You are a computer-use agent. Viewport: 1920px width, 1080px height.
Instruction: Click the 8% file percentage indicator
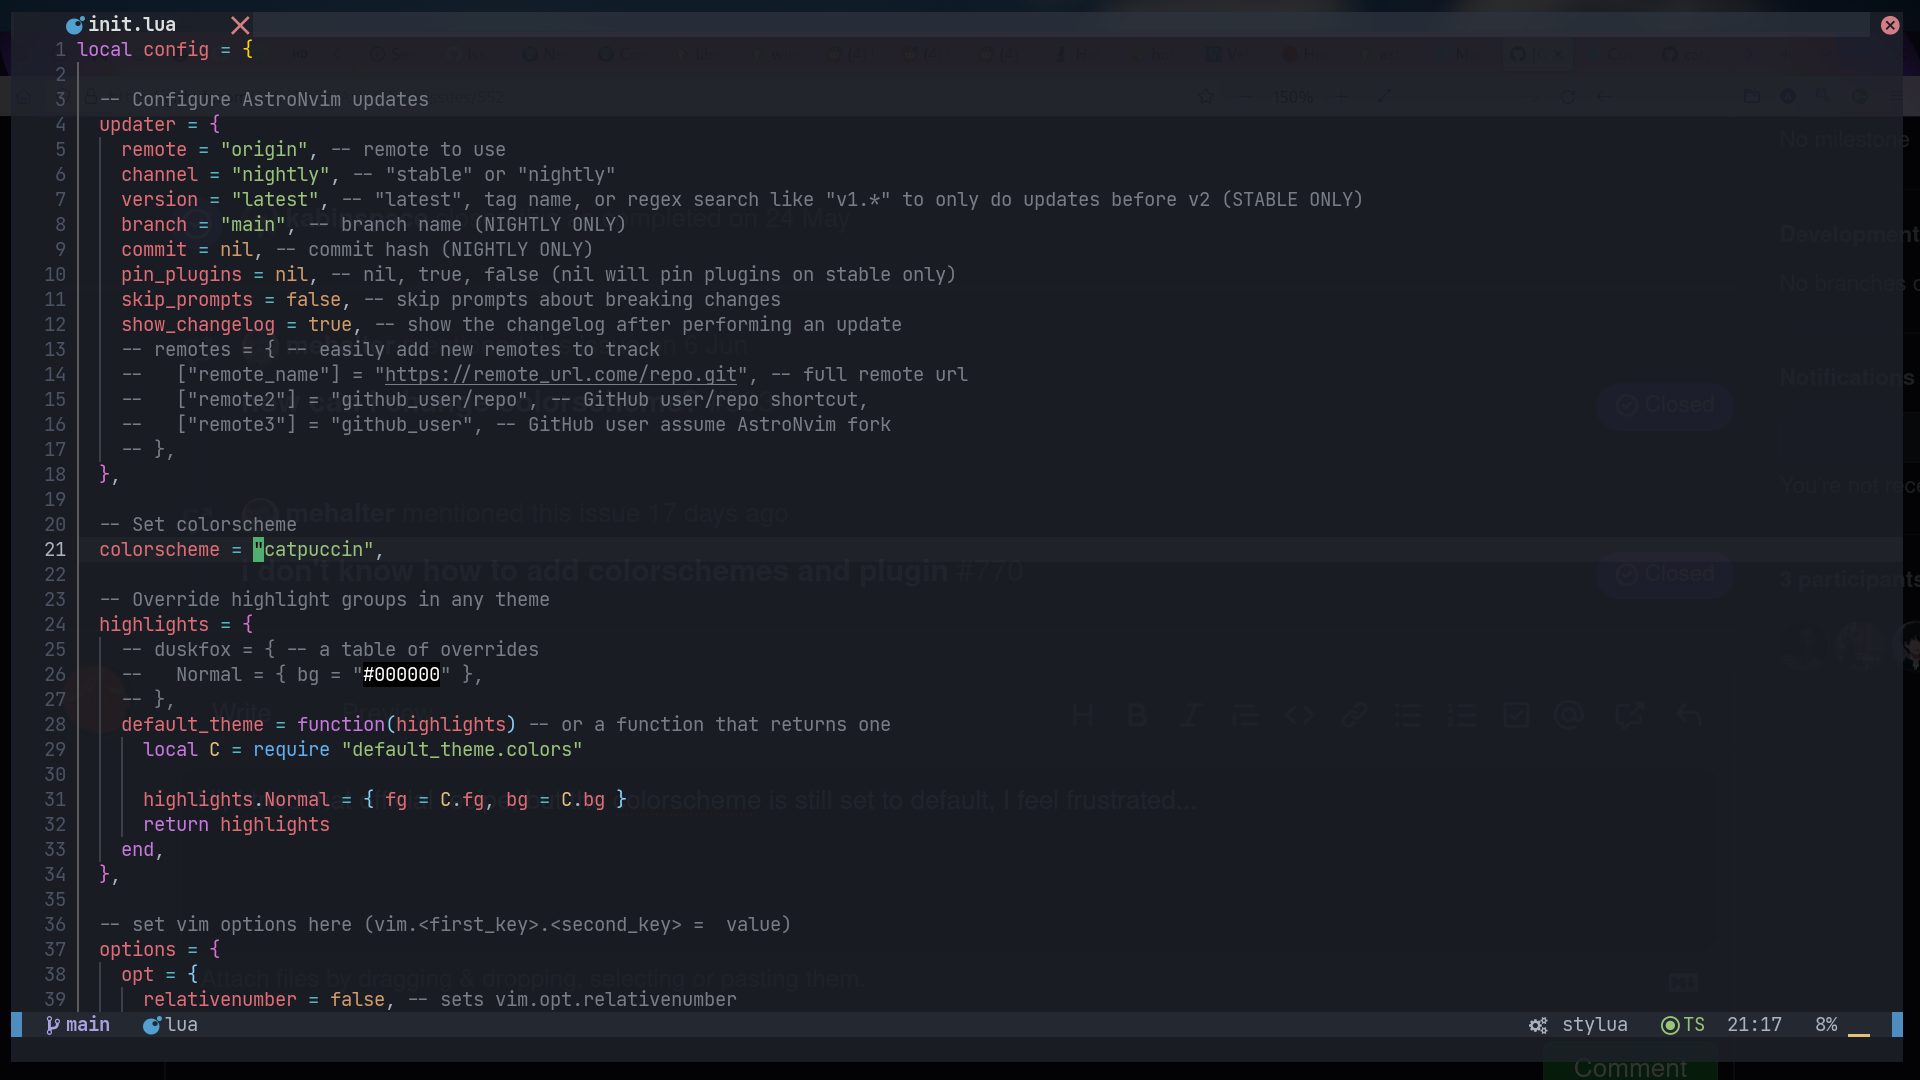[x=1826, y=1025]
